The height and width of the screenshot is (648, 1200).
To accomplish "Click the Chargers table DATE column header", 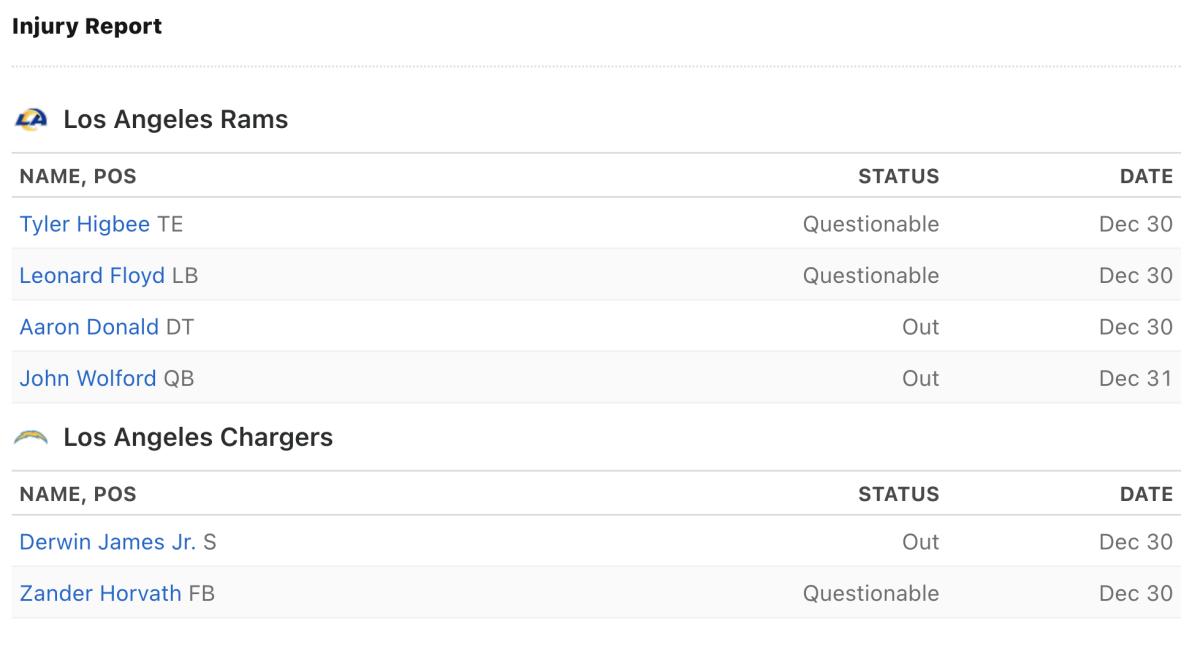I will pos(1146,494).
